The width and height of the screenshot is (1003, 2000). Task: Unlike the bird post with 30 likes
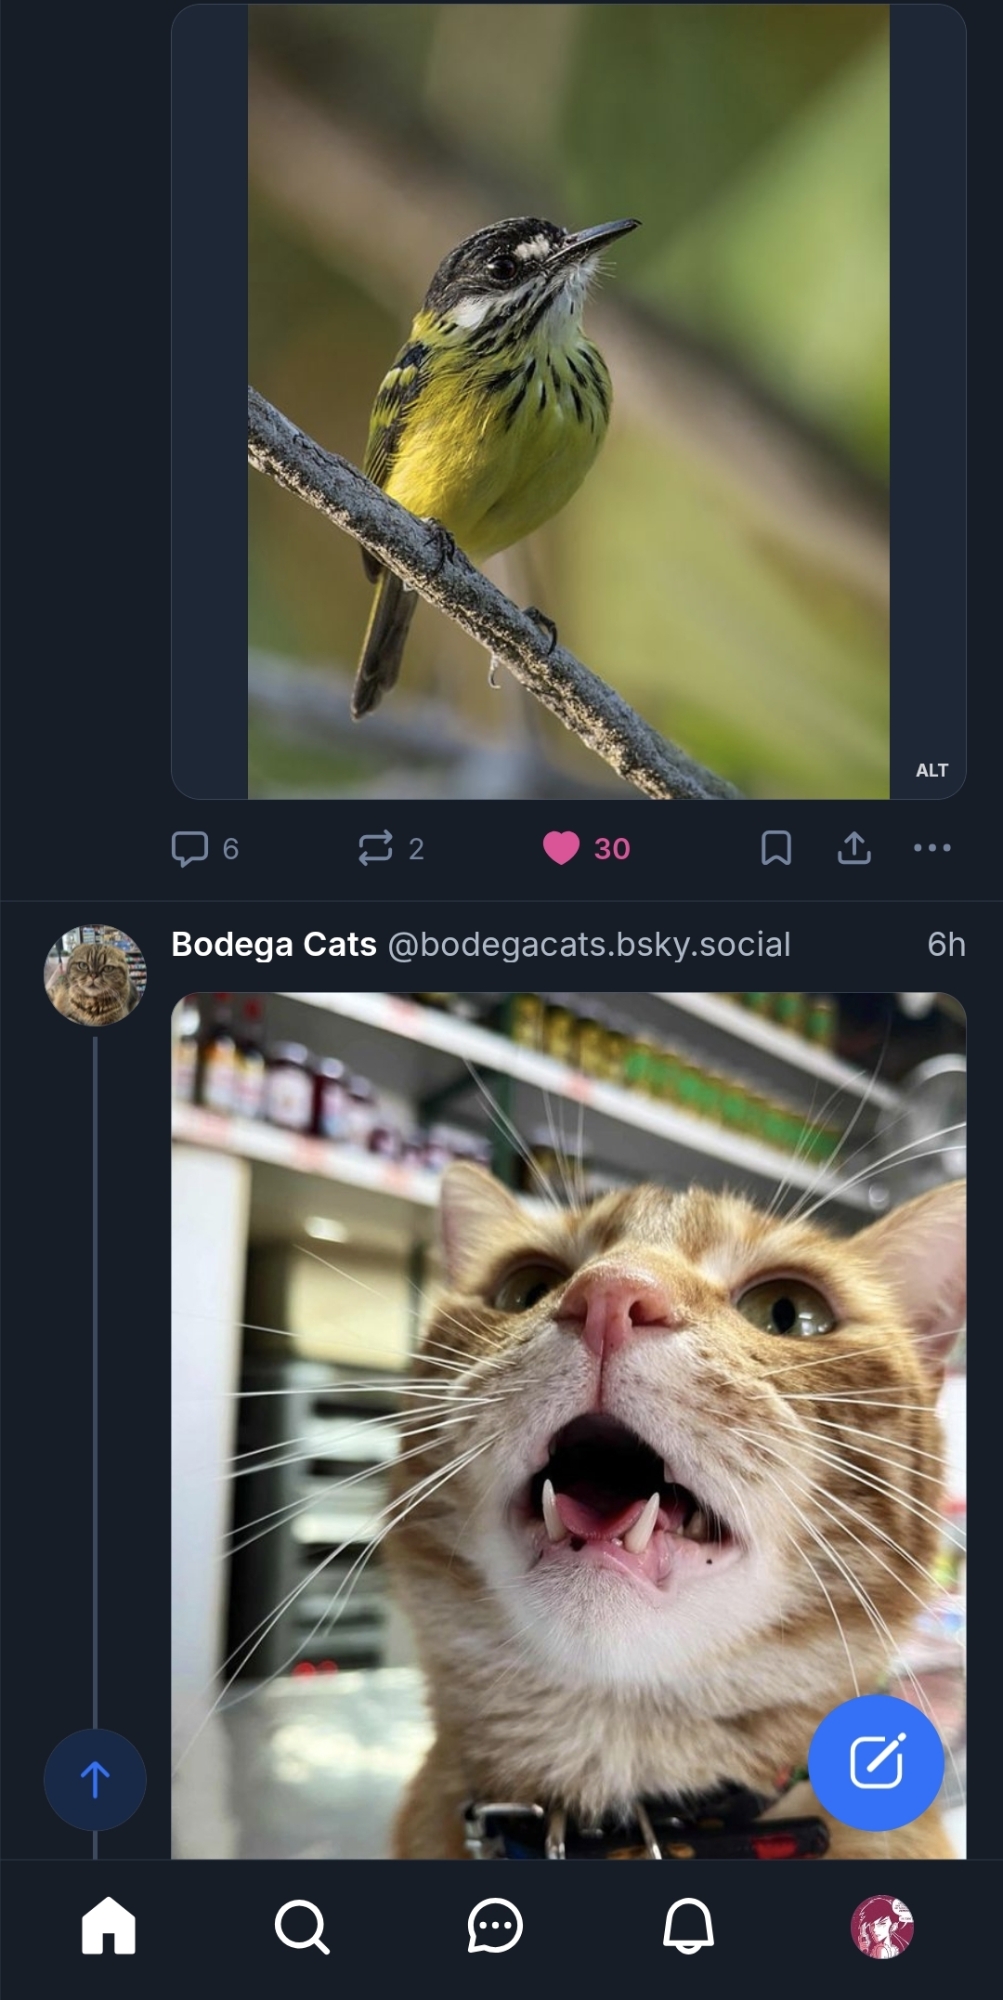pyautogui.click(x=562, y=848)
